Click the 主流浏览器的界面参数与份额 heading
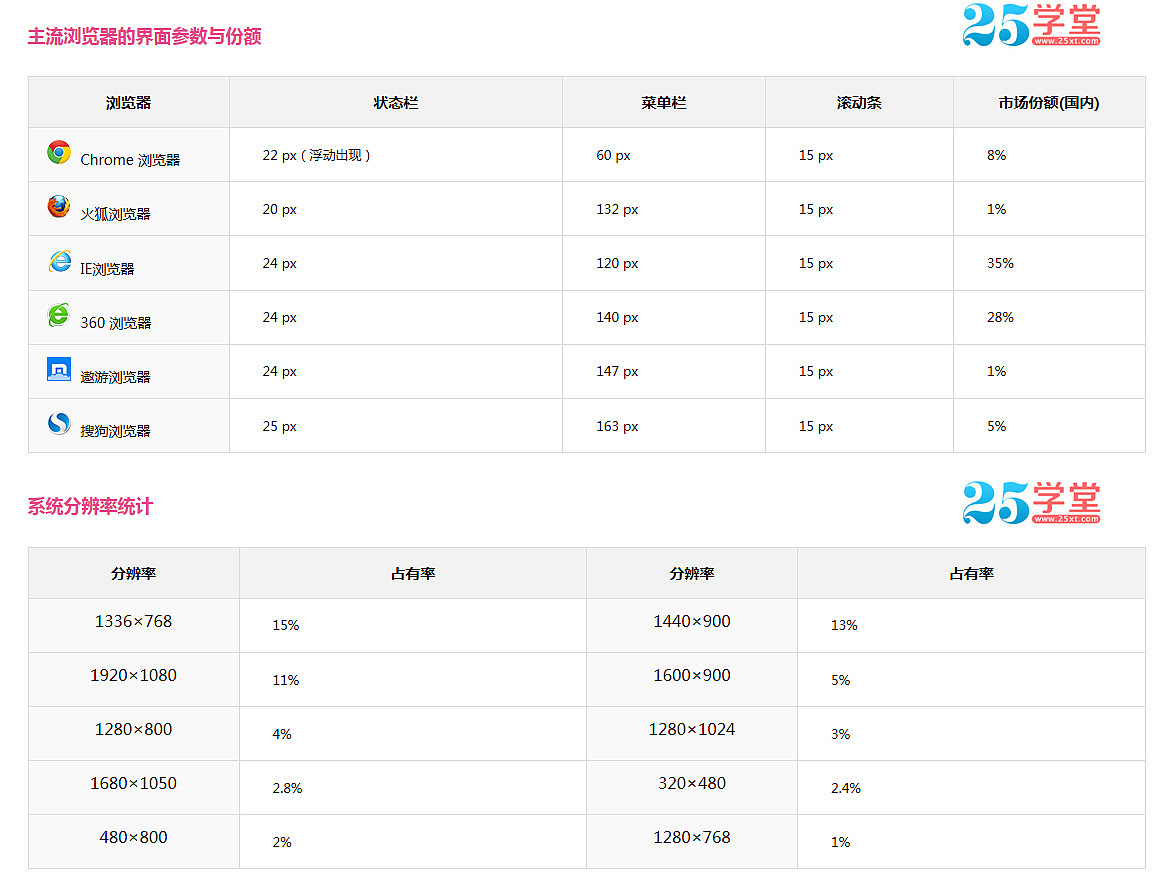 144,37
